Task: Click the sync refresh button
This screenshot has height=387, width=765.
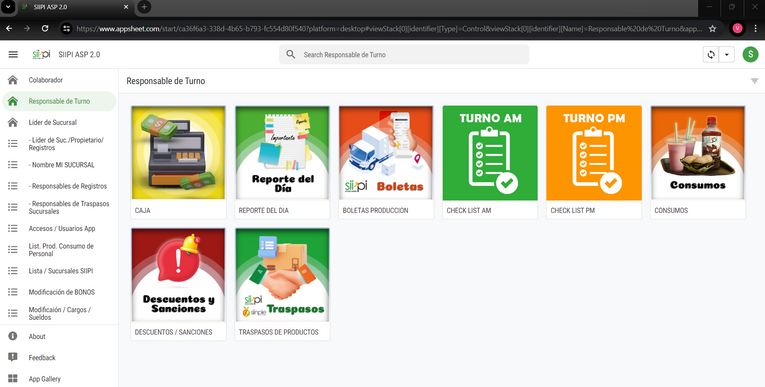Action: (x=711, y=55)
